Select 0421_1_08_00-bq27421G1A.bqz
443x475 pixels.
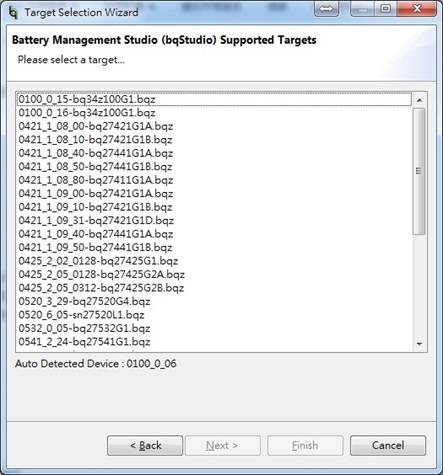coord(214,126)
